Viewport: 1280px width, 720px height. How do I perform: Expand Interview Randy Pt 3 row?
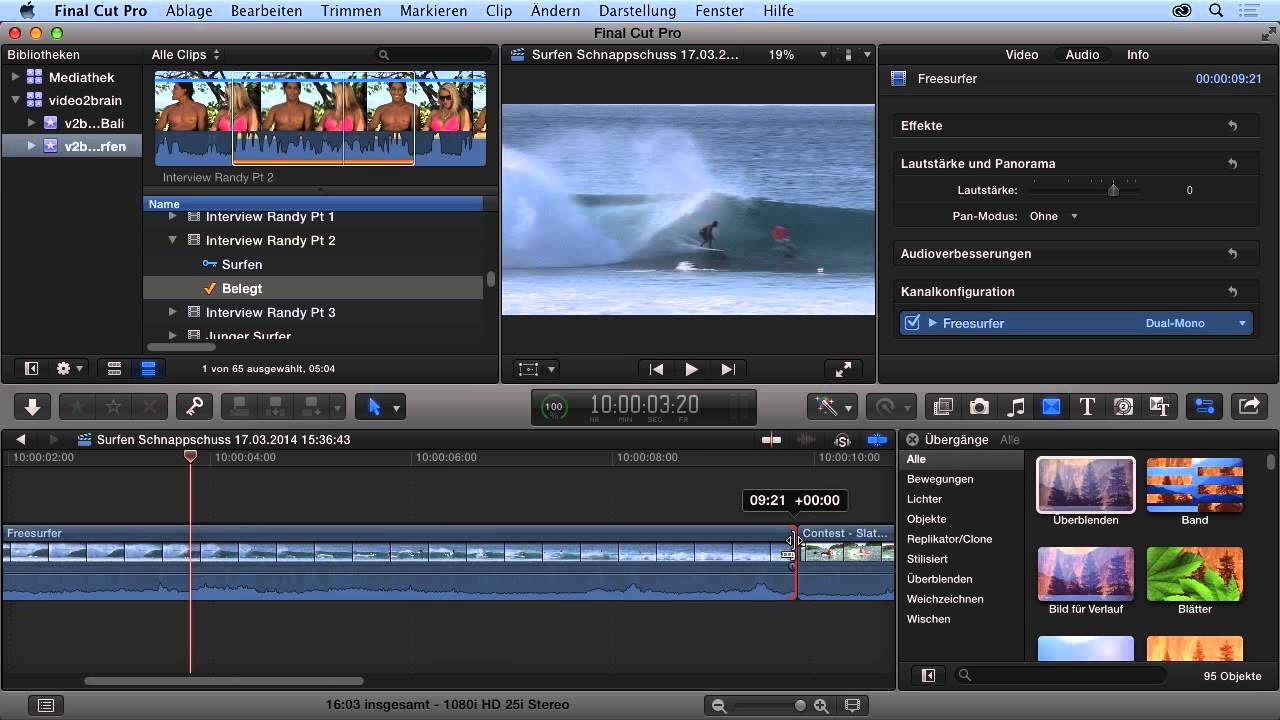(x=172, y=312)
